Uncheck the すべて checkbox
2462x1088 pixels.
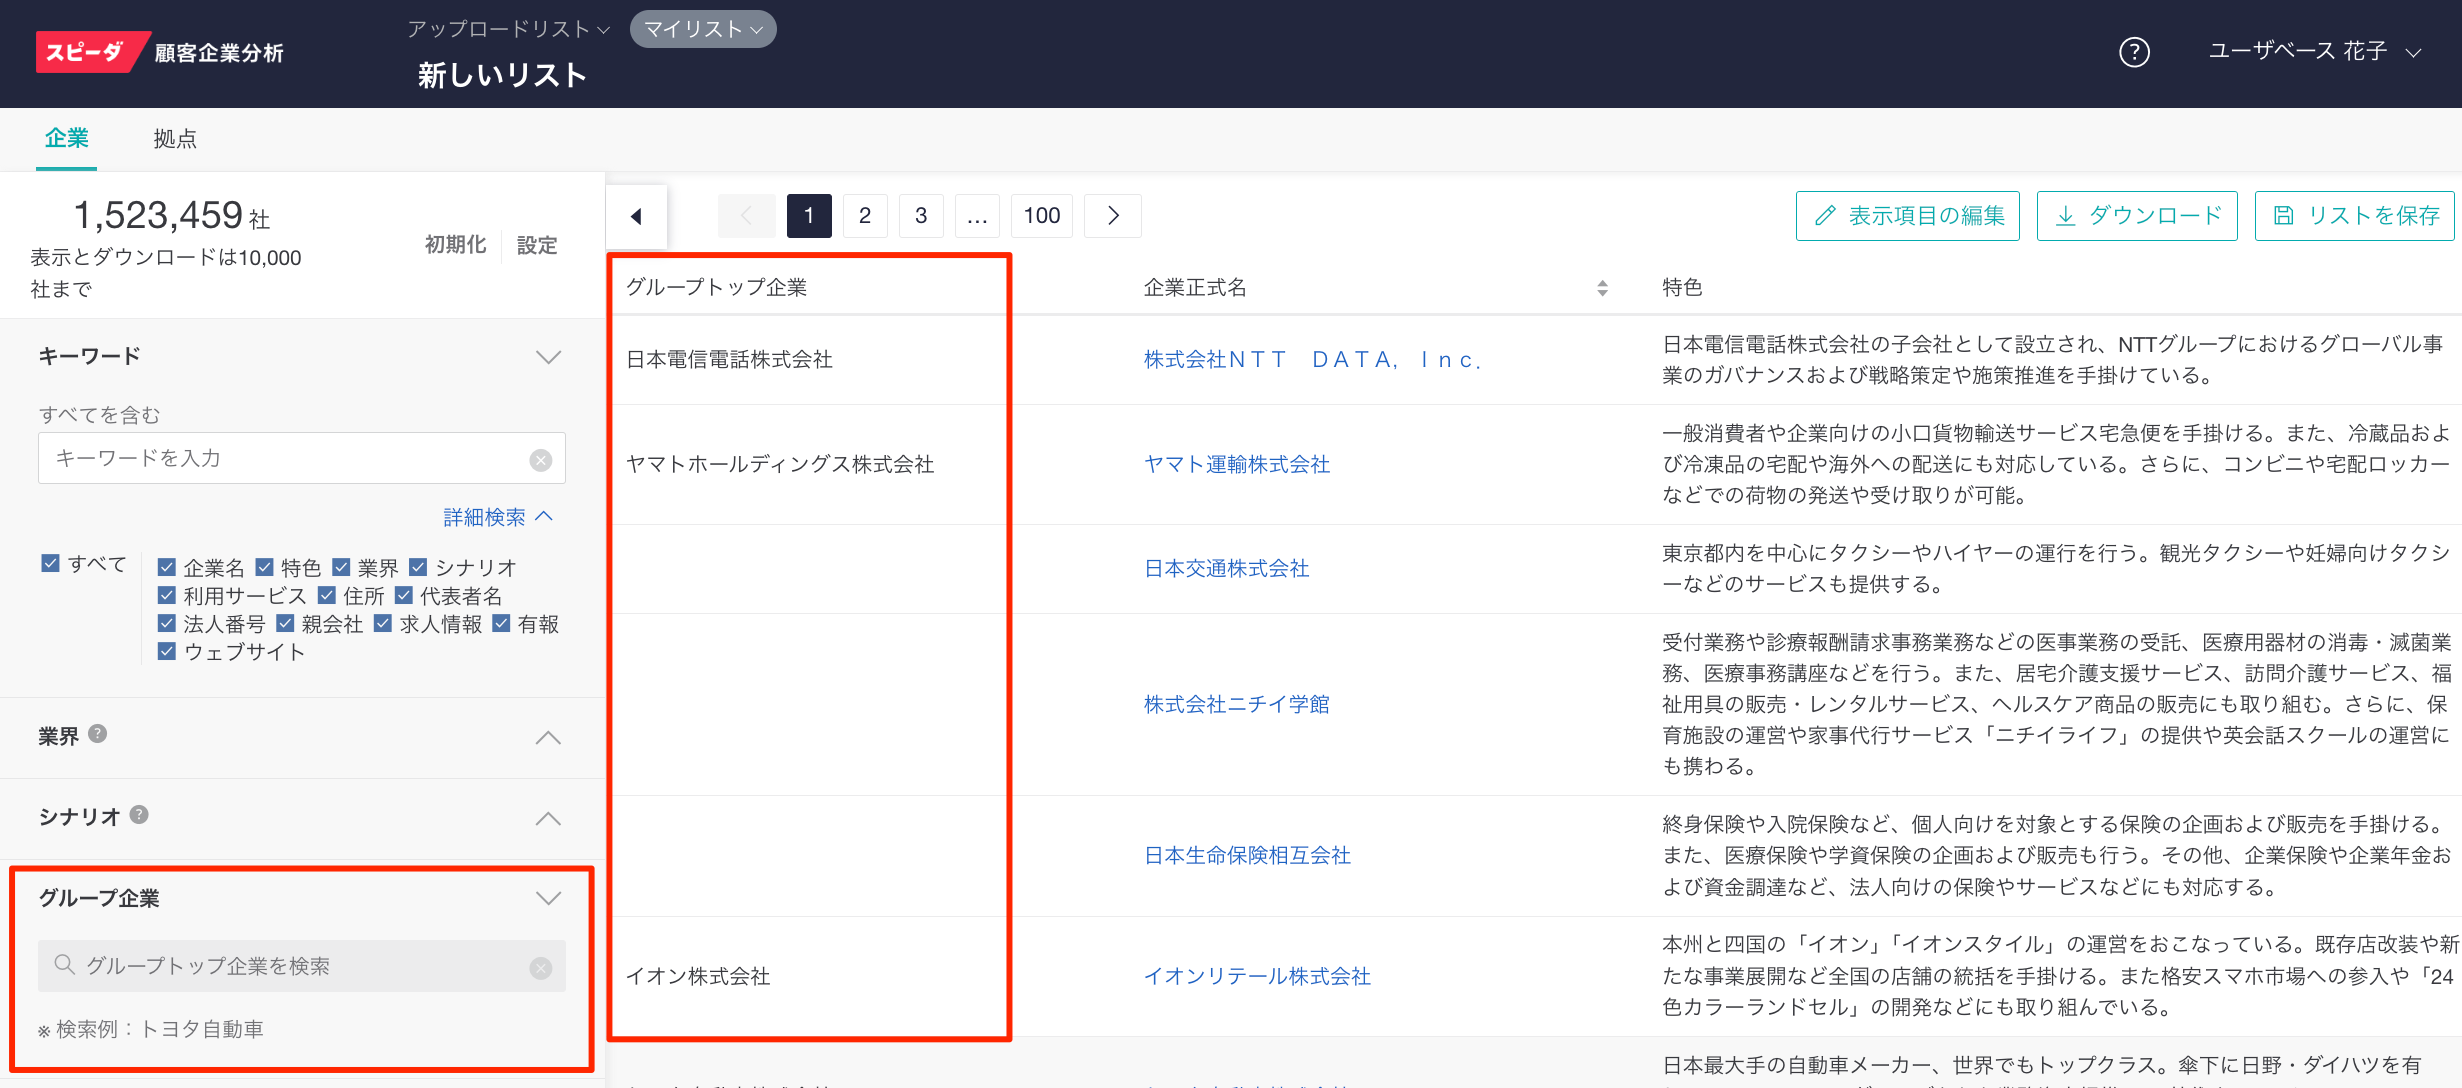click(51, 563)
